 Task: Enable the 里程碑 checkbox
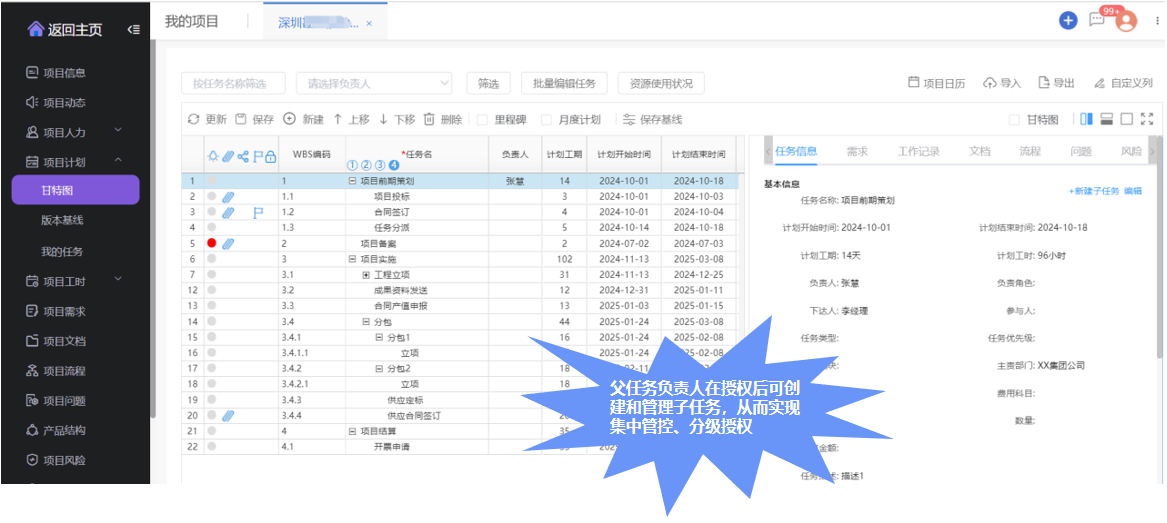pos(483,120)
